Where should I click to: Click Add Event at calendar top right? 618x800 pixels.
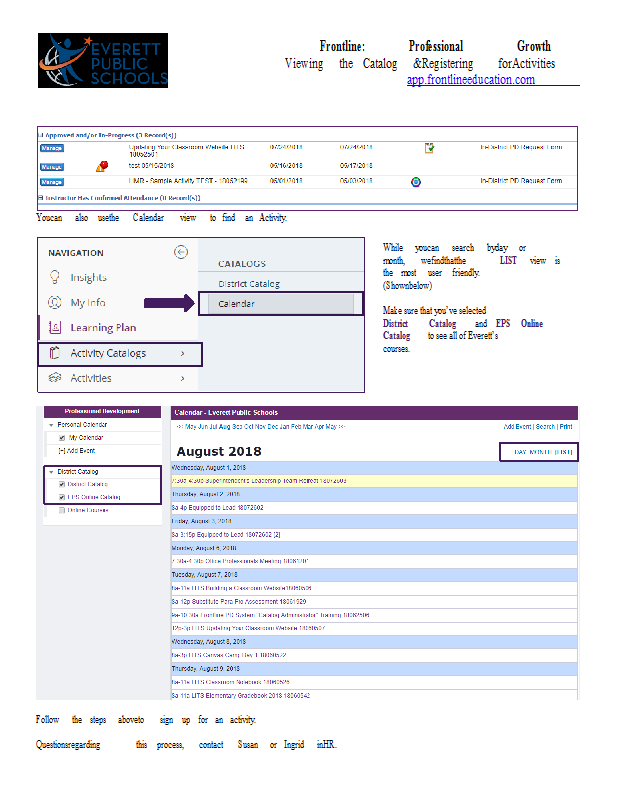[517, 427]
